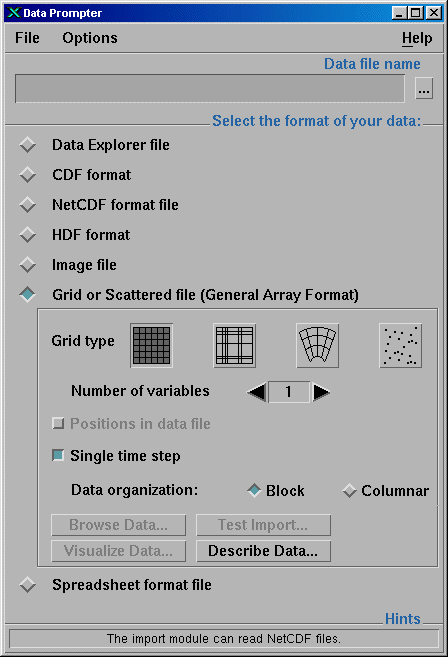This screenshot has height=657, width=448.
Task: Choose the irregular spaced grid type icon
Action: click(234, 346)
